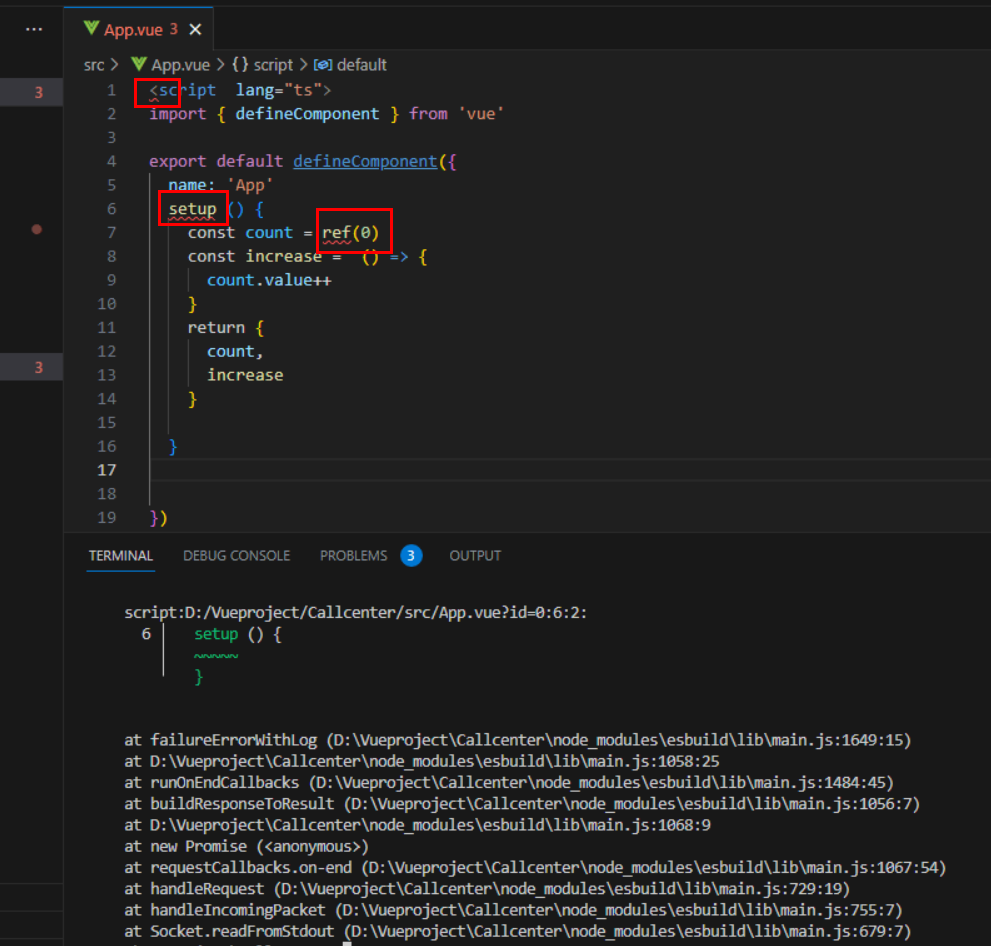Click failureErrorWithLog stack trace line

coord(518,740)
